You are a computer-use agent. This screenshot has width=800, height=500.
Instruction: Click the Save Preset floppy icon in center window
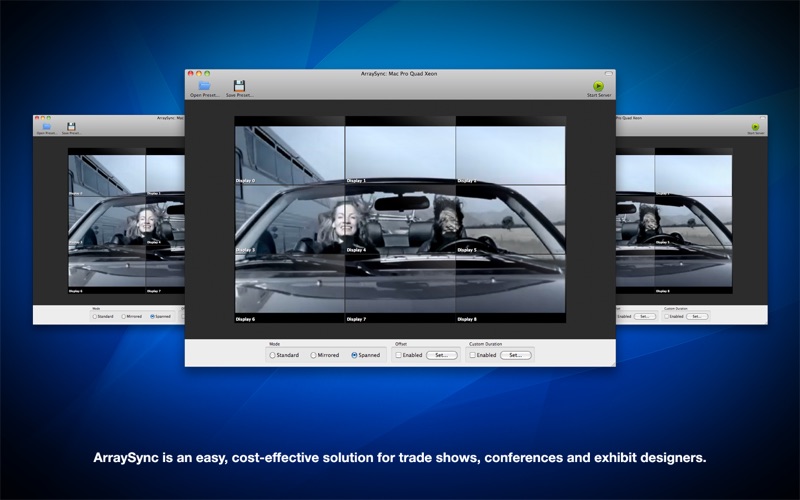239,86
